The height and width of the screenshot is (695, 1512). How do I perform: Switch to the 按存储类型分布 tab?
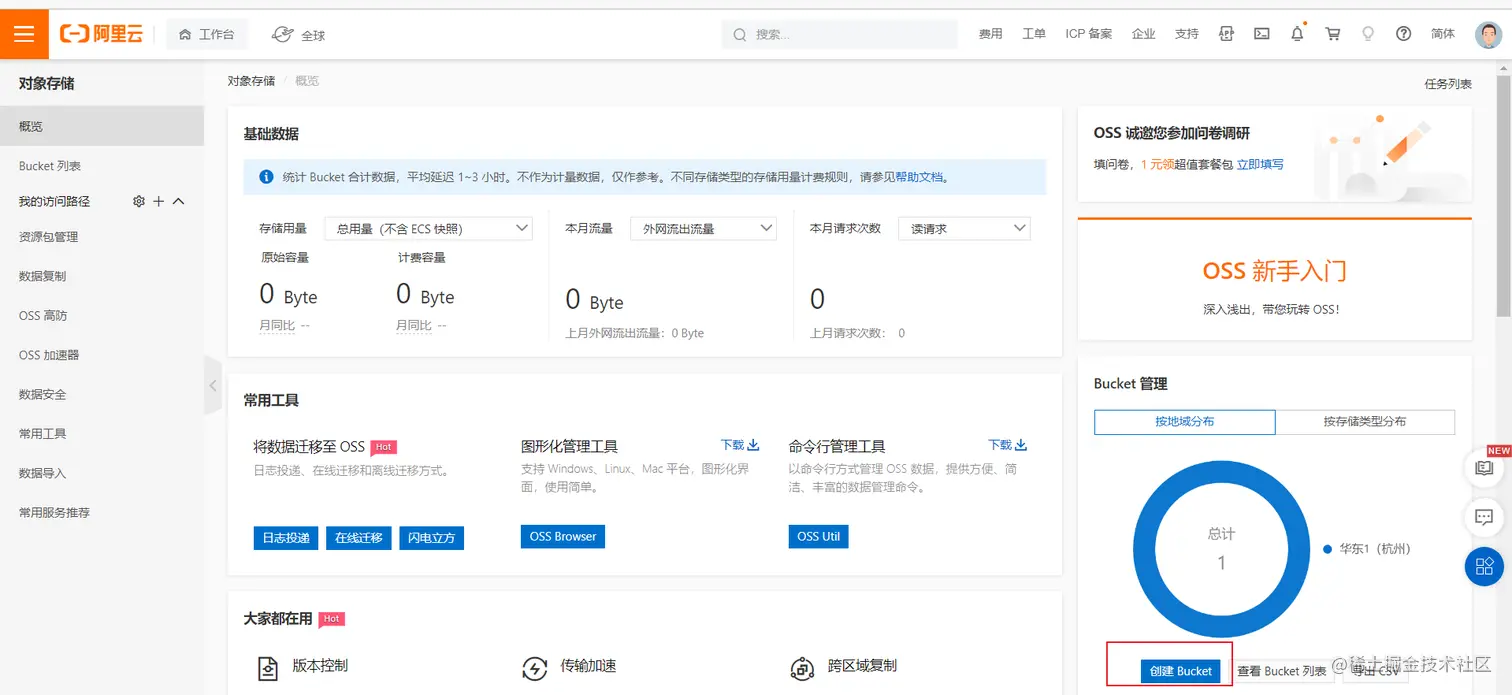1365,422
